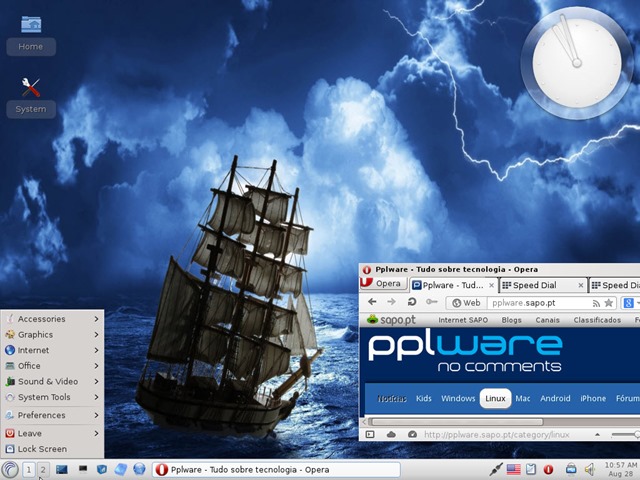Open the Windows category
Viewport: 640px width, 480px height.
click(458, 399)
